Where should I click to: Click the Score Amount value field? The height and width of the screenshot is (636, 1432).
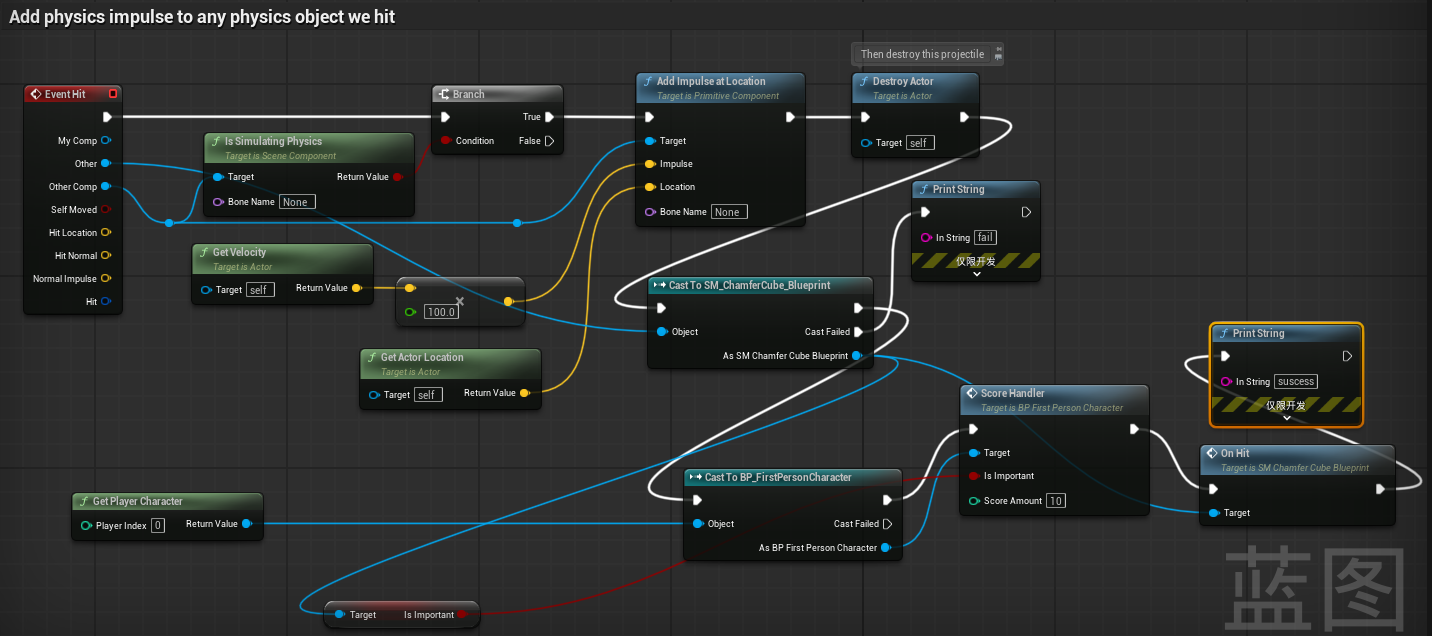(x=1056, y=501)
